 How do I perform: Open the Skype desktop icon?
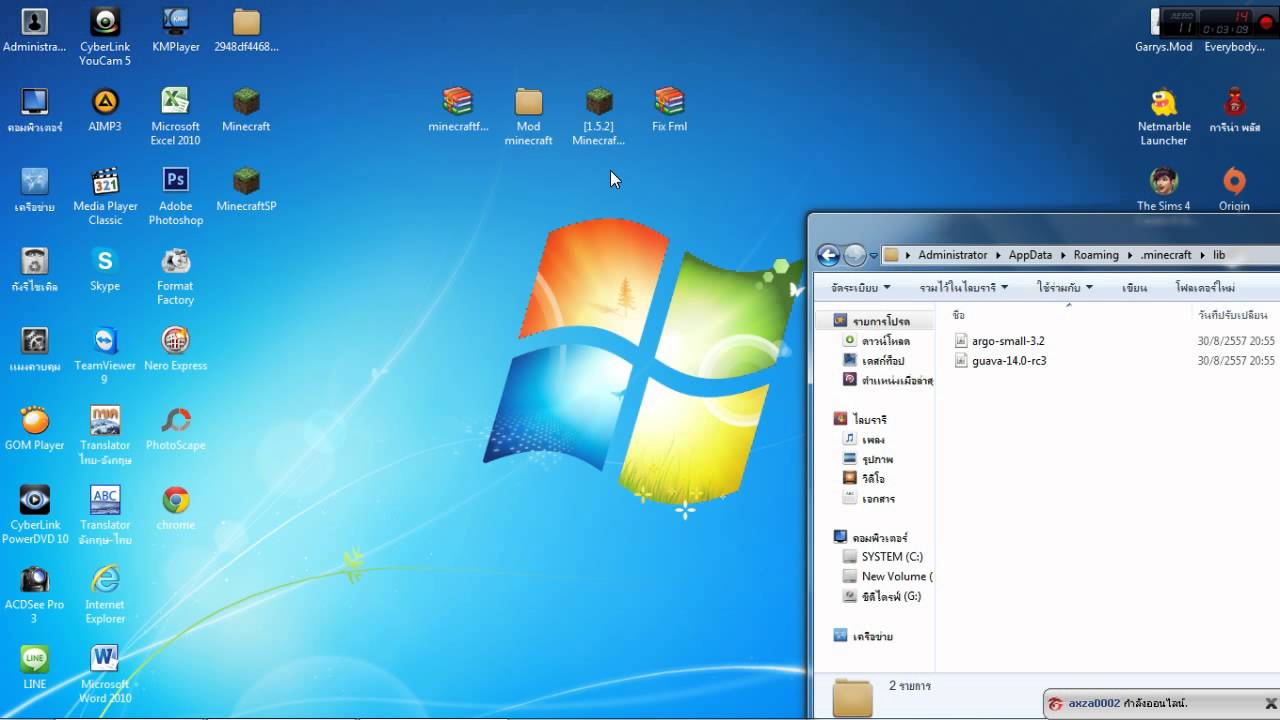click(105, 270)
